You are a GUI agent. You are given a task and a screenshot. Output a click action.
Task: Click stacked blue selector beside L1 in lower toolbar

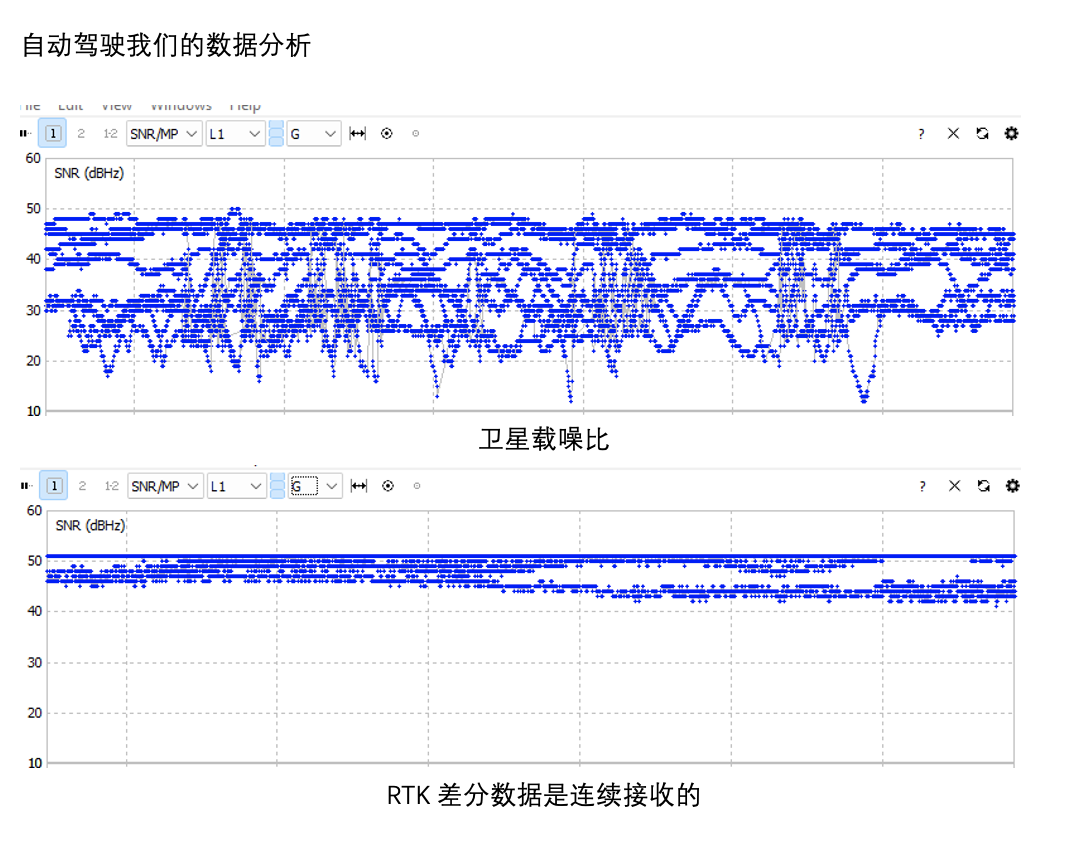[x=277, y=486]
